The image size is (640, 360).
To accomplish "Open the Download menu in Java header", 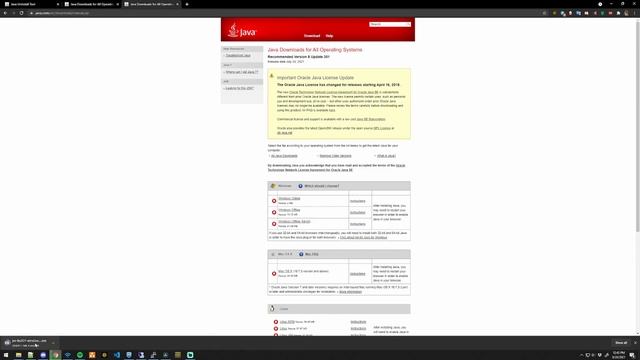I will (312, 36).
